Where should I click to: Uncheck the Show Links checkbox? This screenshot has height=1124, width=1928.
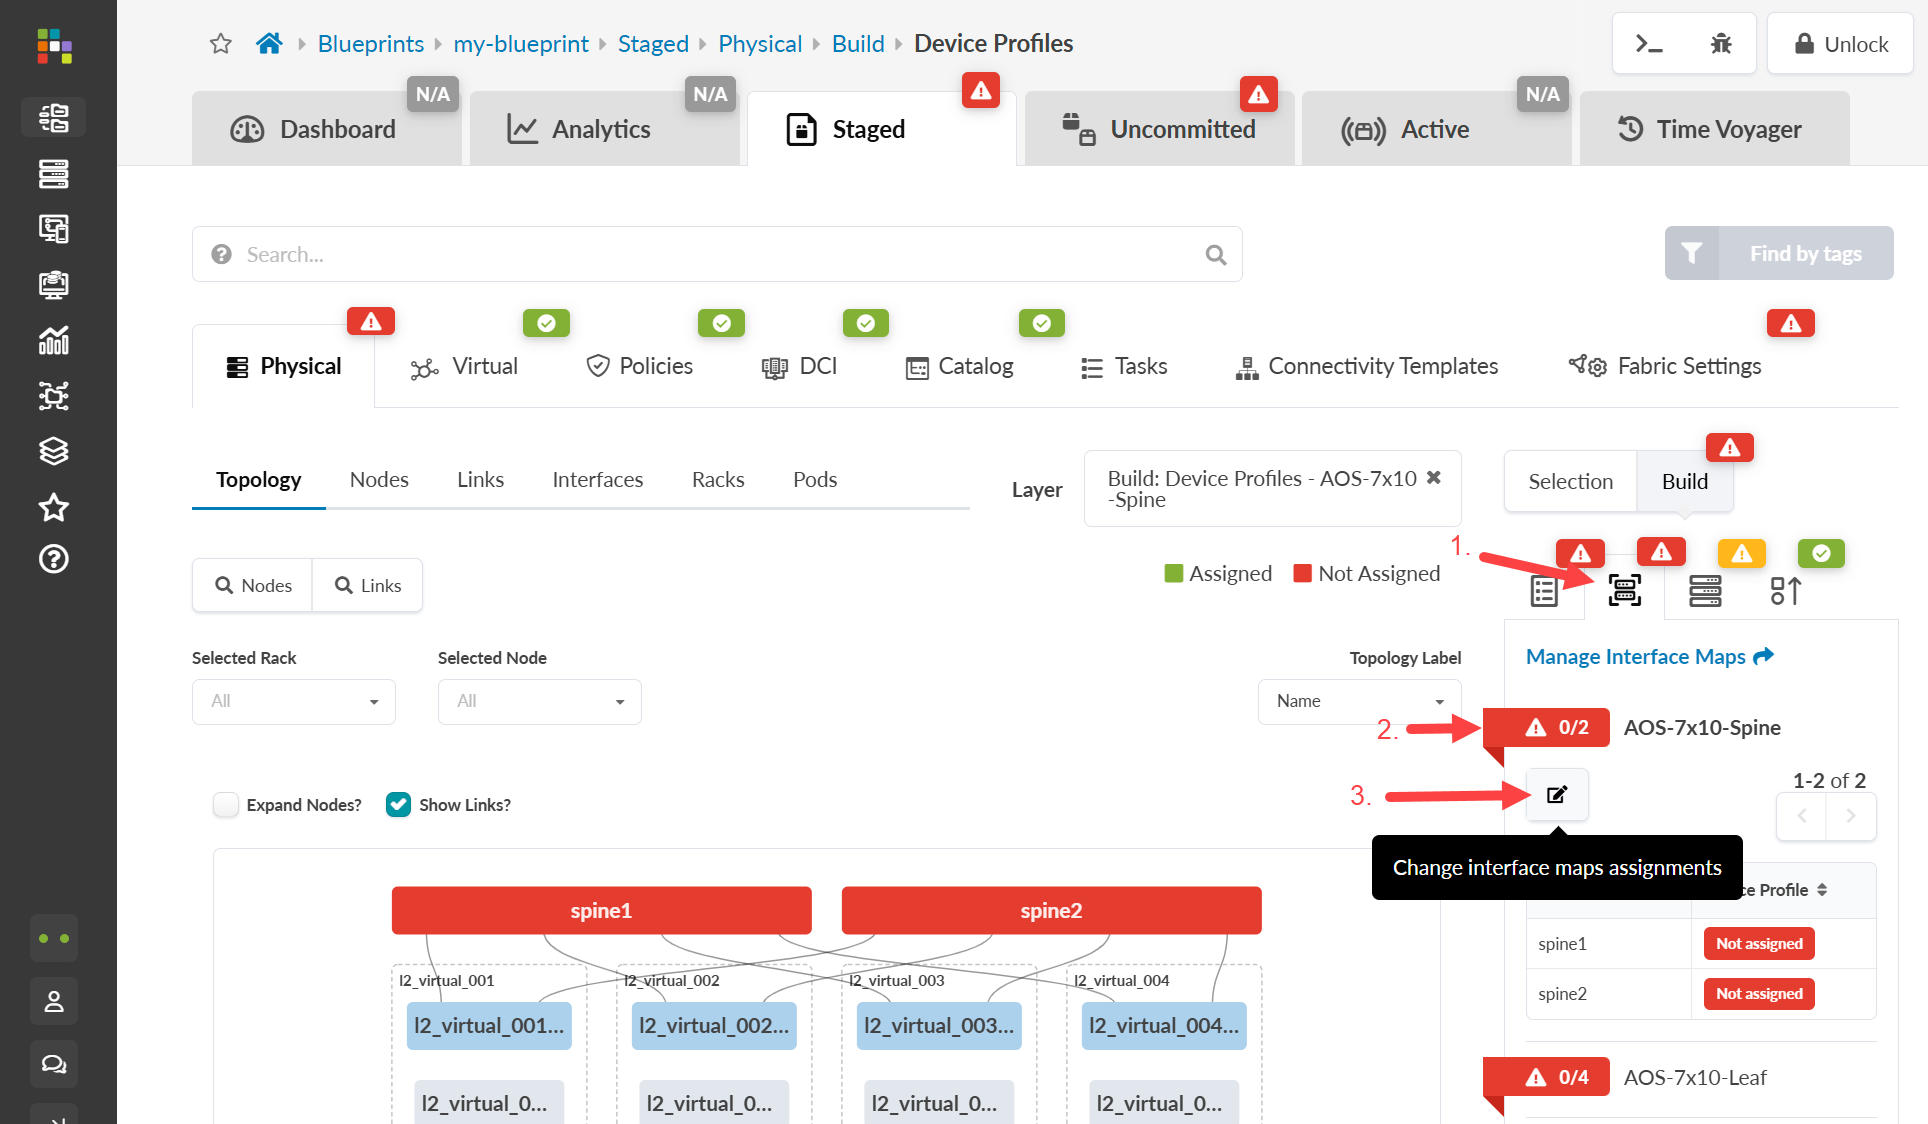point(398,805)
